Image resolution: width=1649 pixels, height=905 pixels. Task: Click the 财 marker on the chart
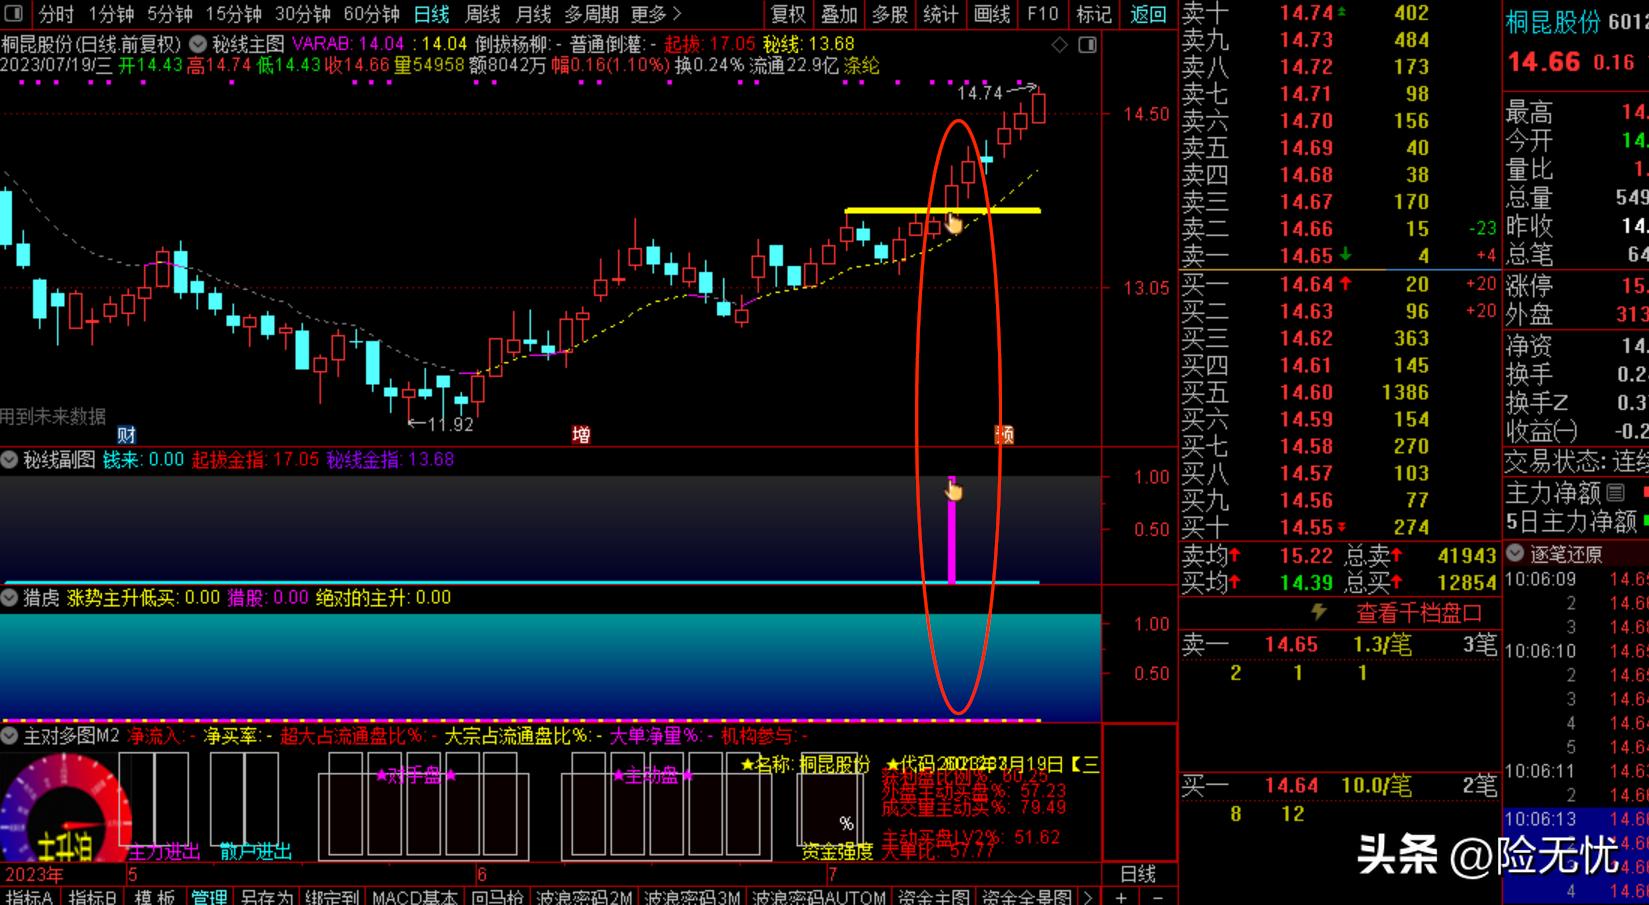click(126, 434)
